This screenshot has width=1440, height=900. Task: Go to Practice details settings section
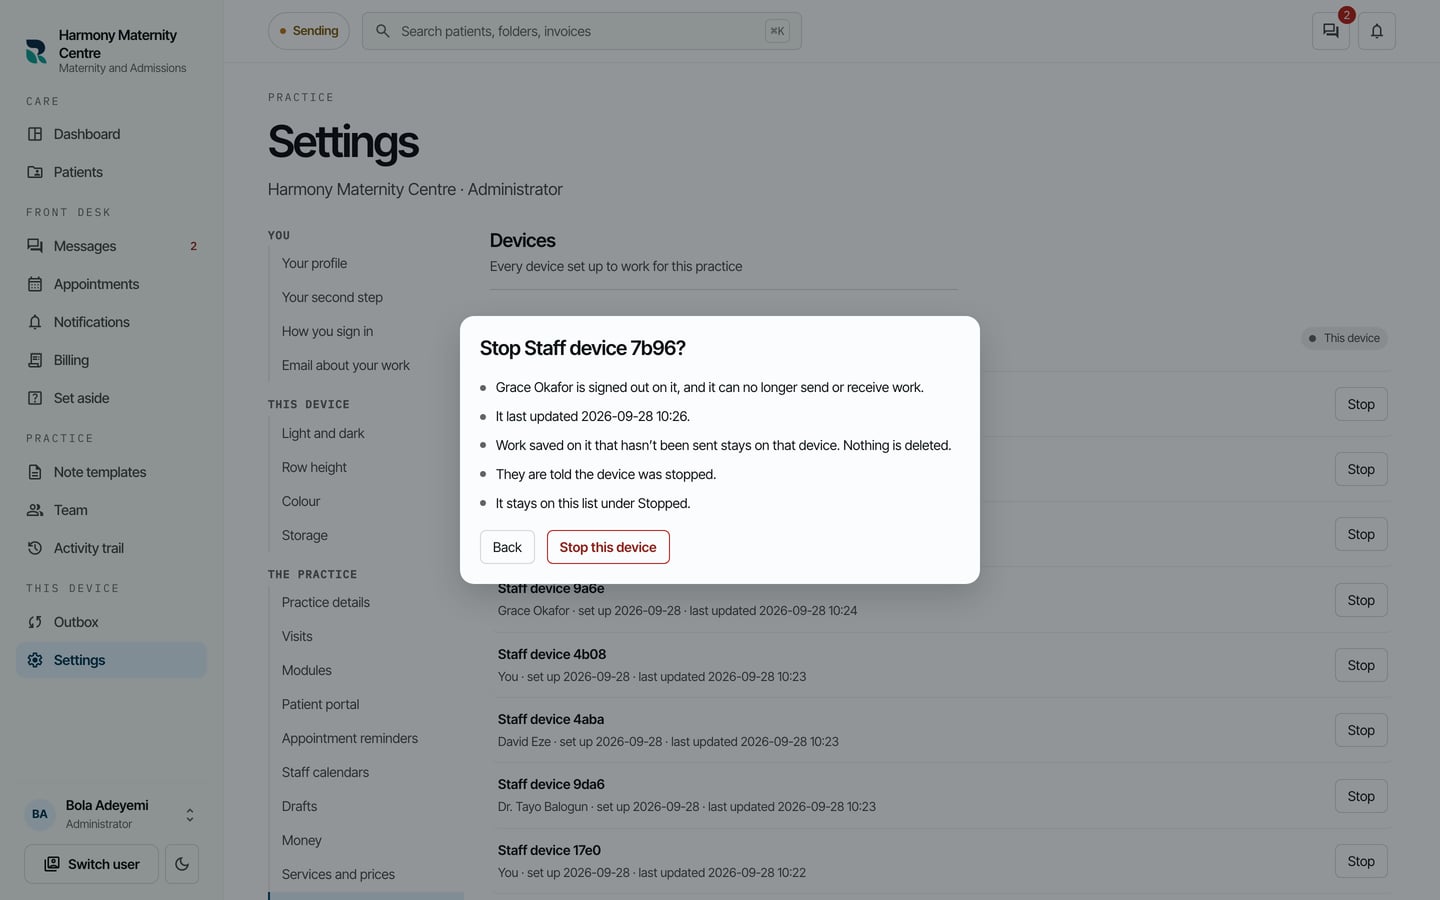tap(326, 602)
